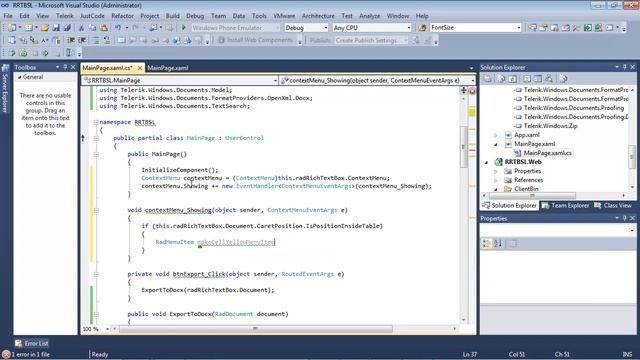Open the File menu
640x360 pixels.
tap(8, 16)
